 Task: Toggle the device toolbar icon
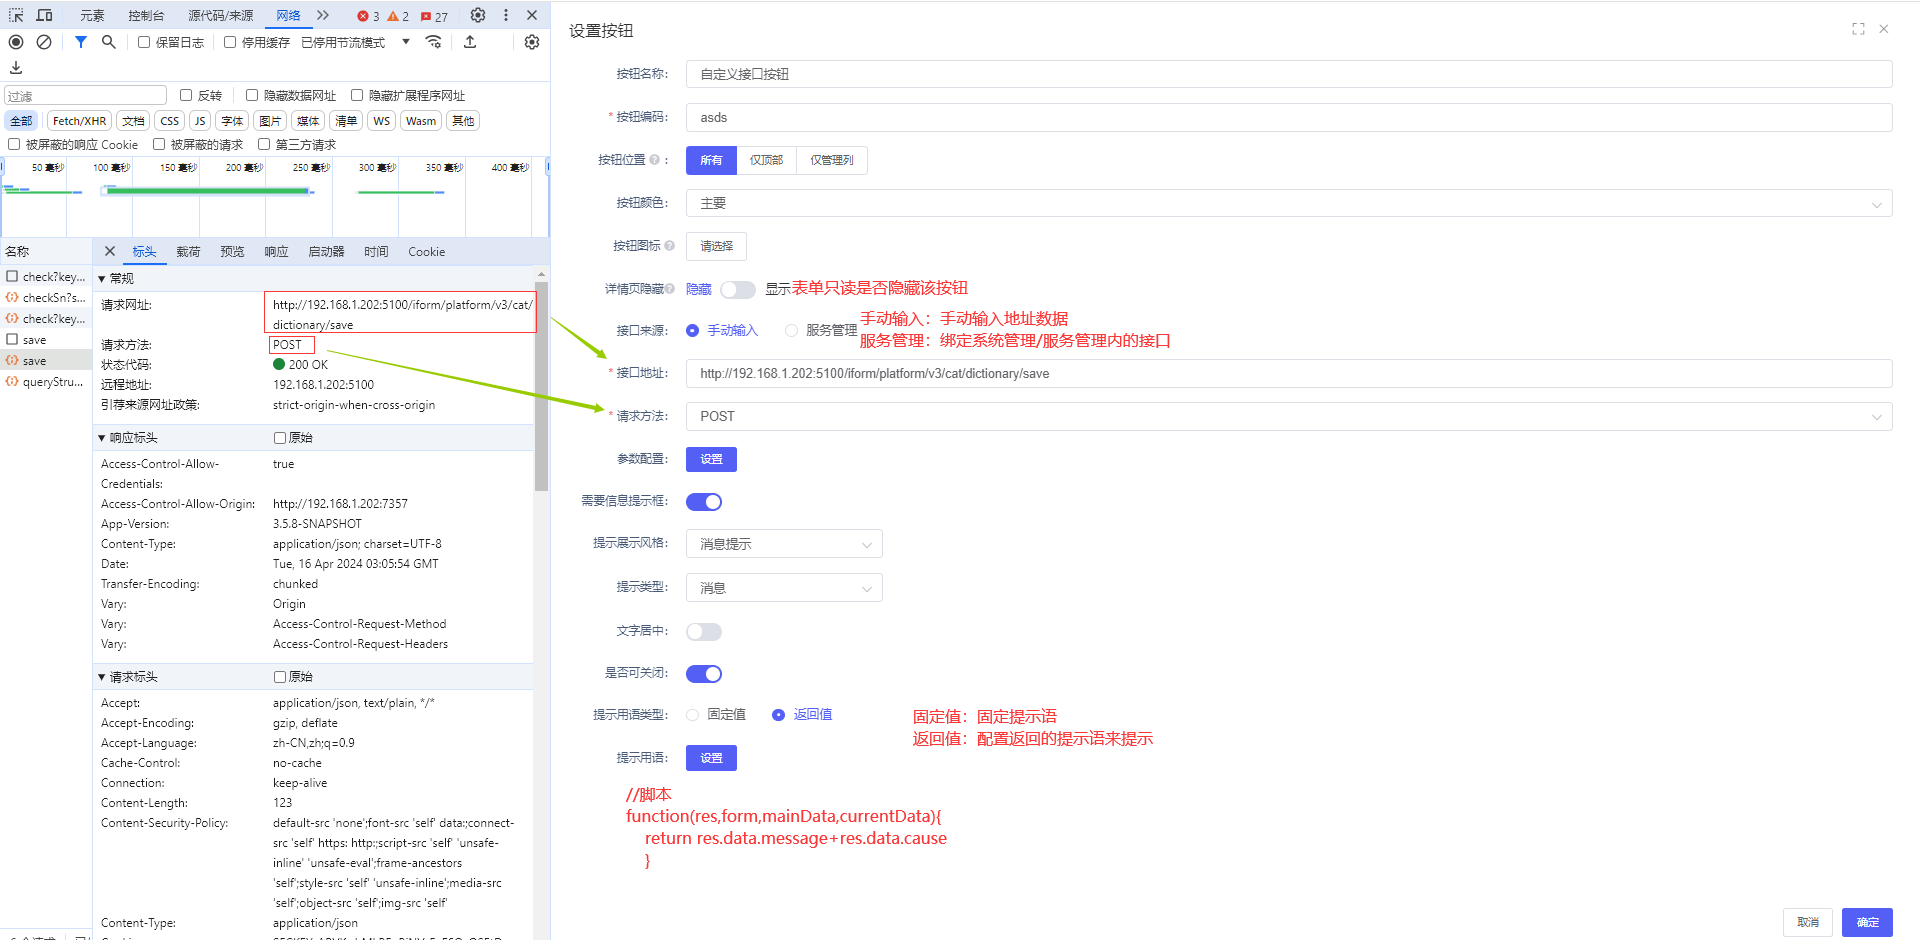(45, 15)
